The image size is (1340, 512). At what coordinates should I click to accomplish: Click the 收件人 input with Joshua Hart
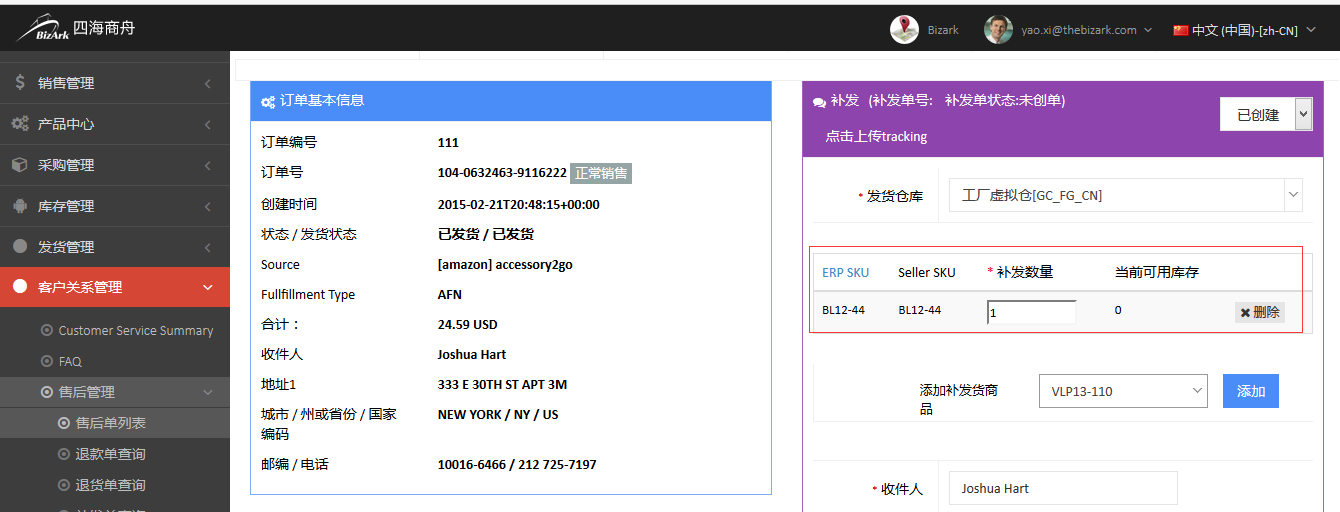[1063, 488]
